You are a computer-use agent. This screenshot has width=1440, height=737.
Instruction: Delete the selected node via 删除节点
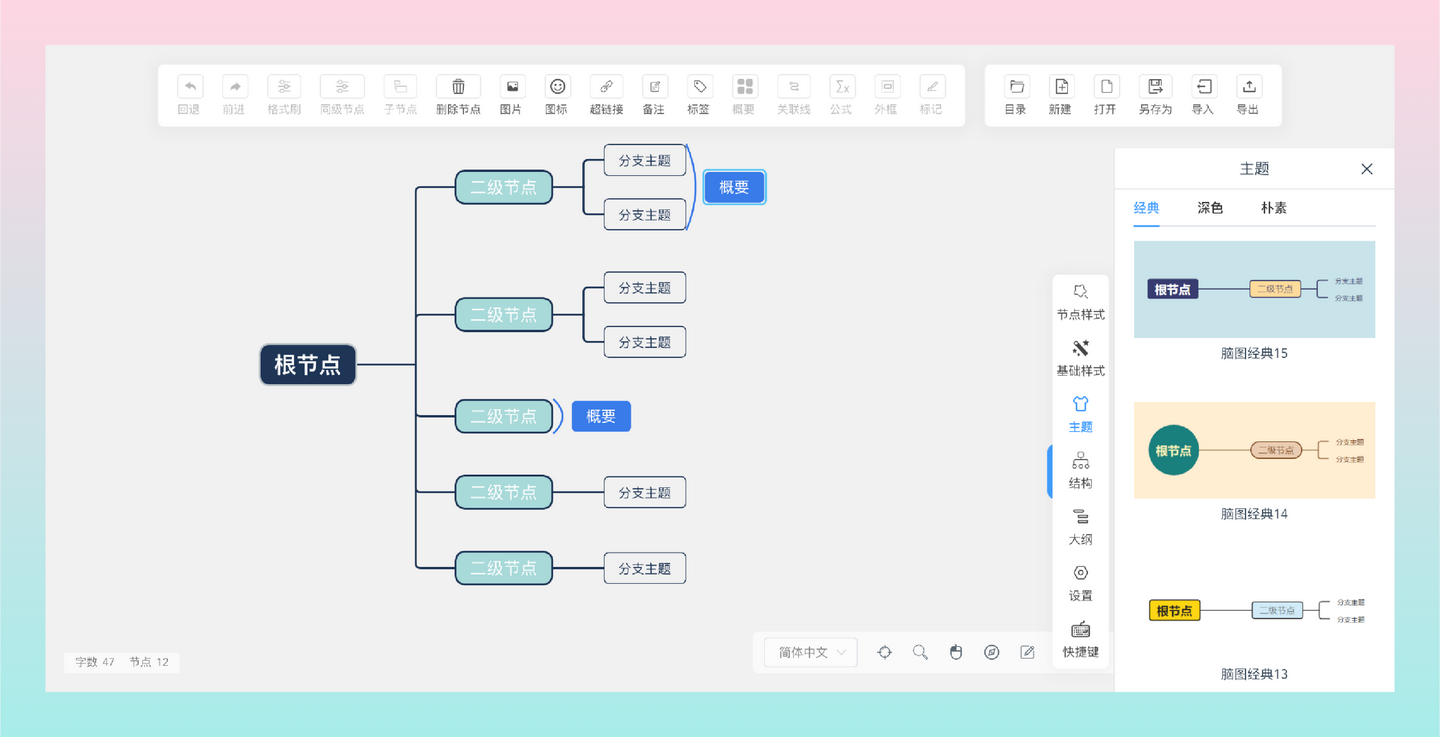457,95
